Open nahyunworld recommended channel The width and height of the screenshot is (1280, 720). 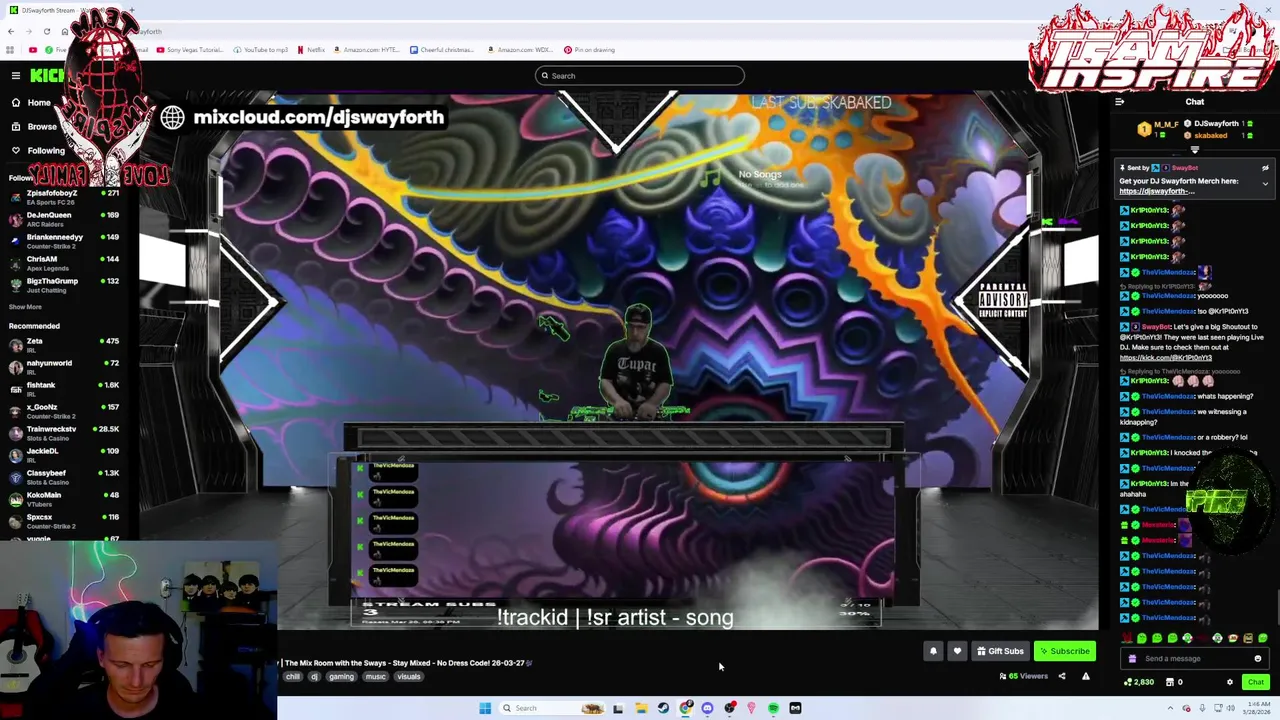coord(64,366)
